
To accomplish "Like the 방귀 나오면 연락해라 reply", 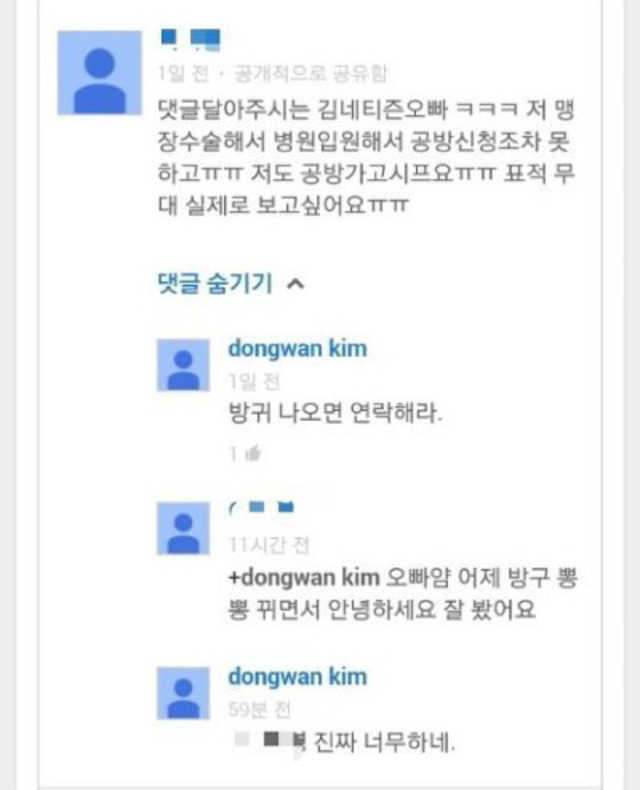I will [252, 453].
